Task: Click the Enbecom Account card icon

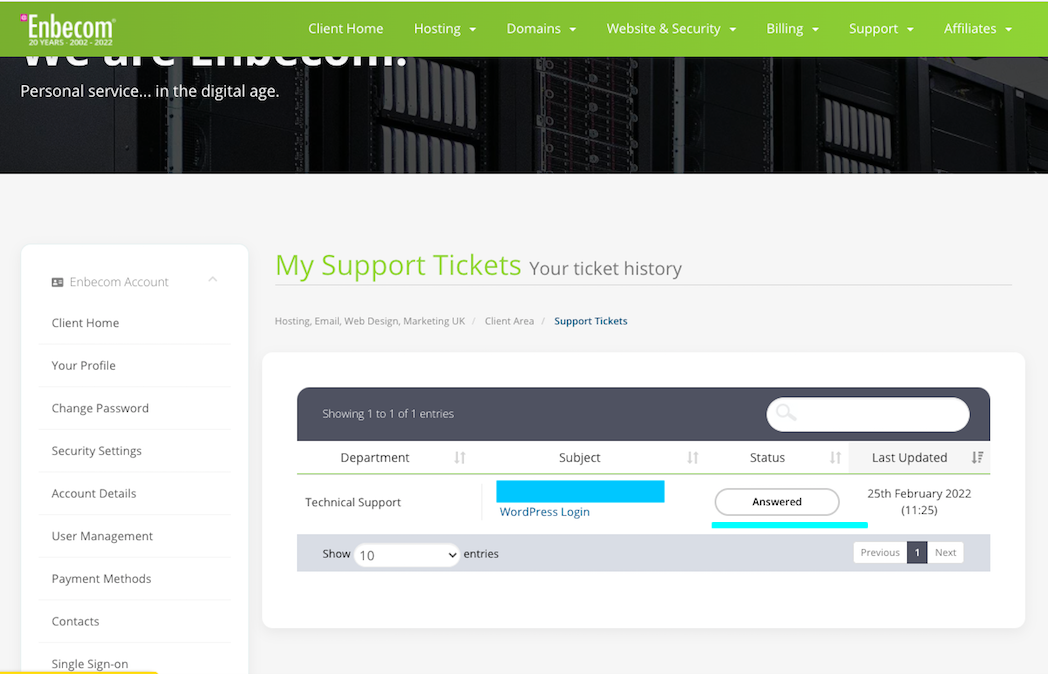Action: point(57,282)
